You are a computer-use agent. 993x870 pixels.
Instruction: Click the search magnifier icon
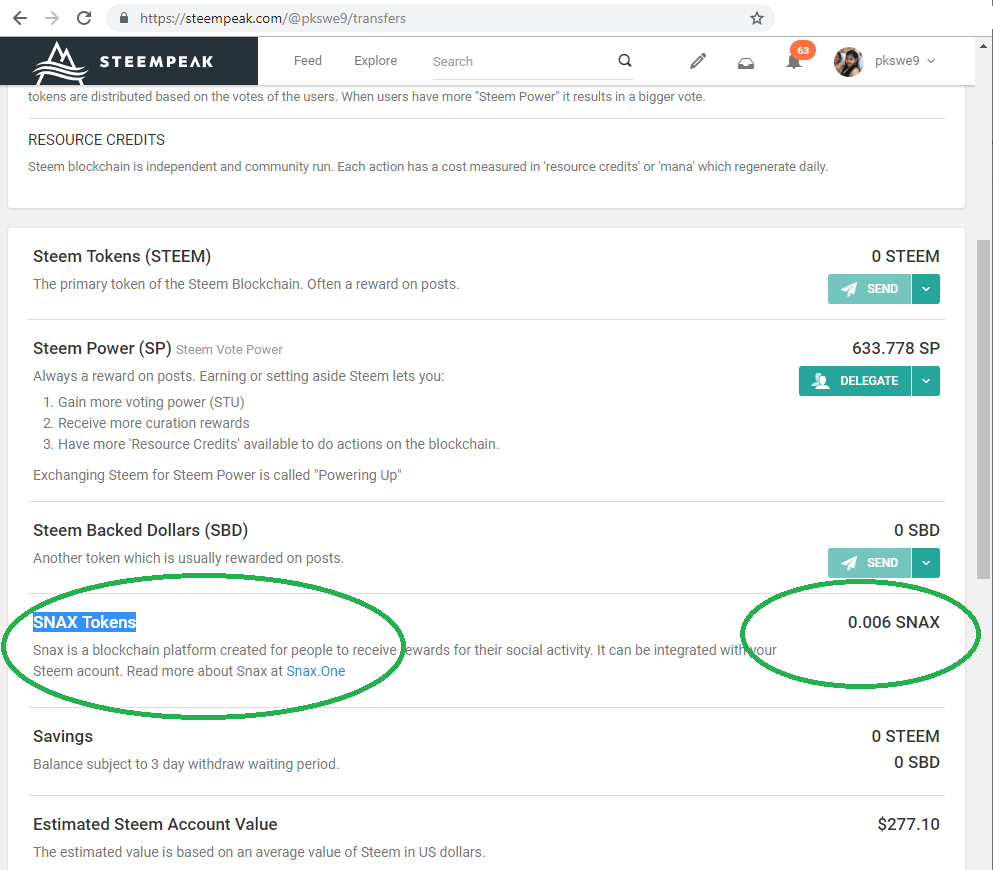click(624, 60)
